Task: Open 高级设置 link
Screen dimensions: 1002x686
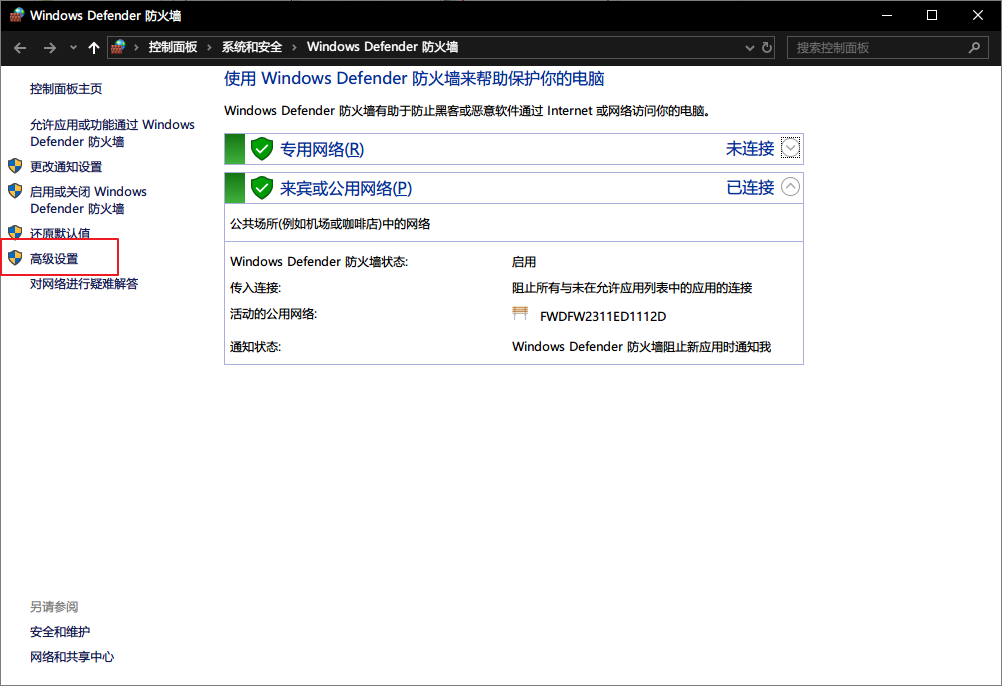Action: coord(54,259)
